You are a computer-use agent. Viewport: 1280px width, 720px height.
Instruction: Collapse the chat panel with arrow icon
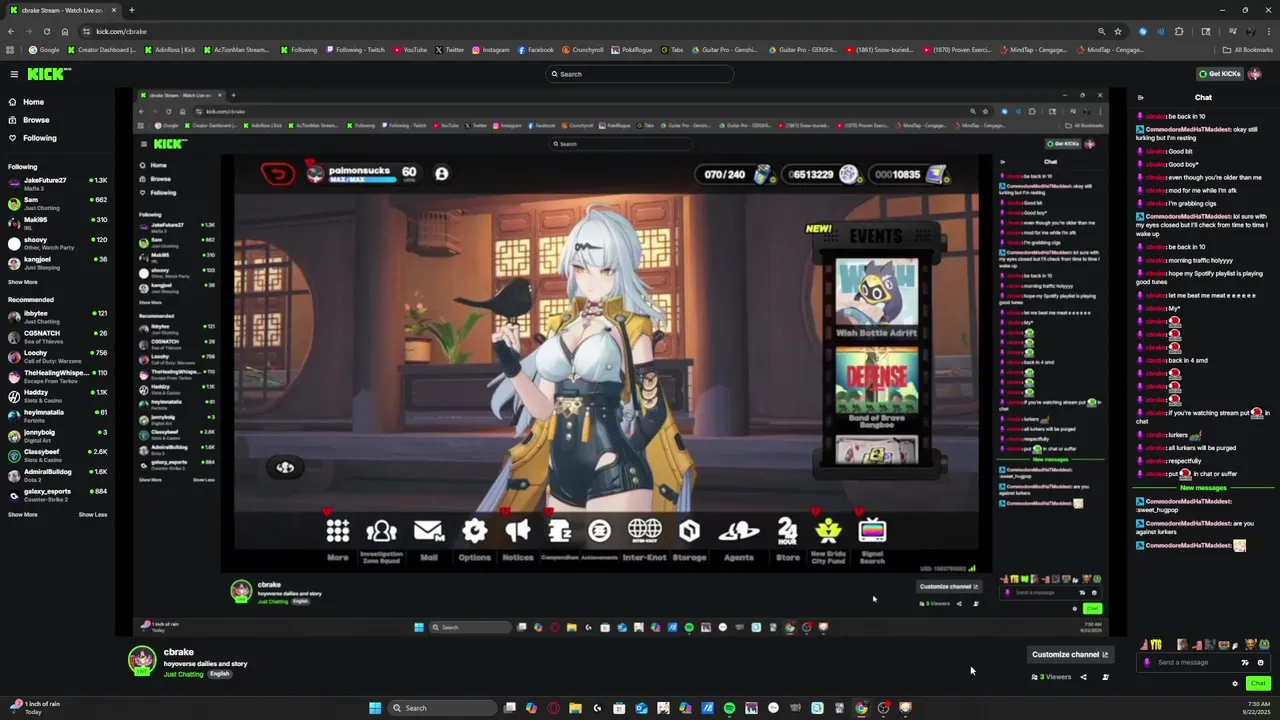click(1140, 97)
